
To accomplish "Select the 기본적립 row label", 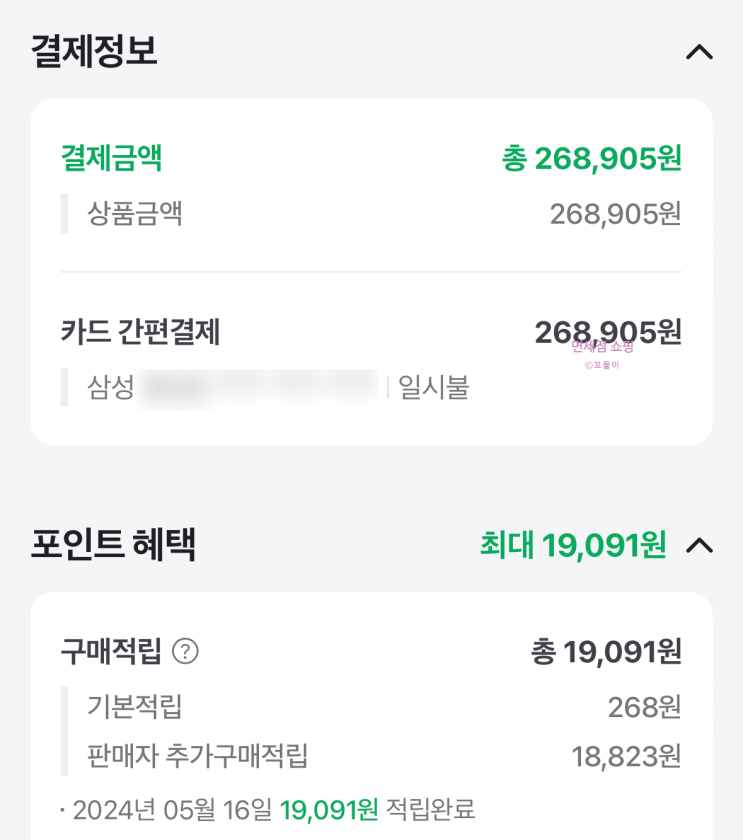I will tap(135, 707).
